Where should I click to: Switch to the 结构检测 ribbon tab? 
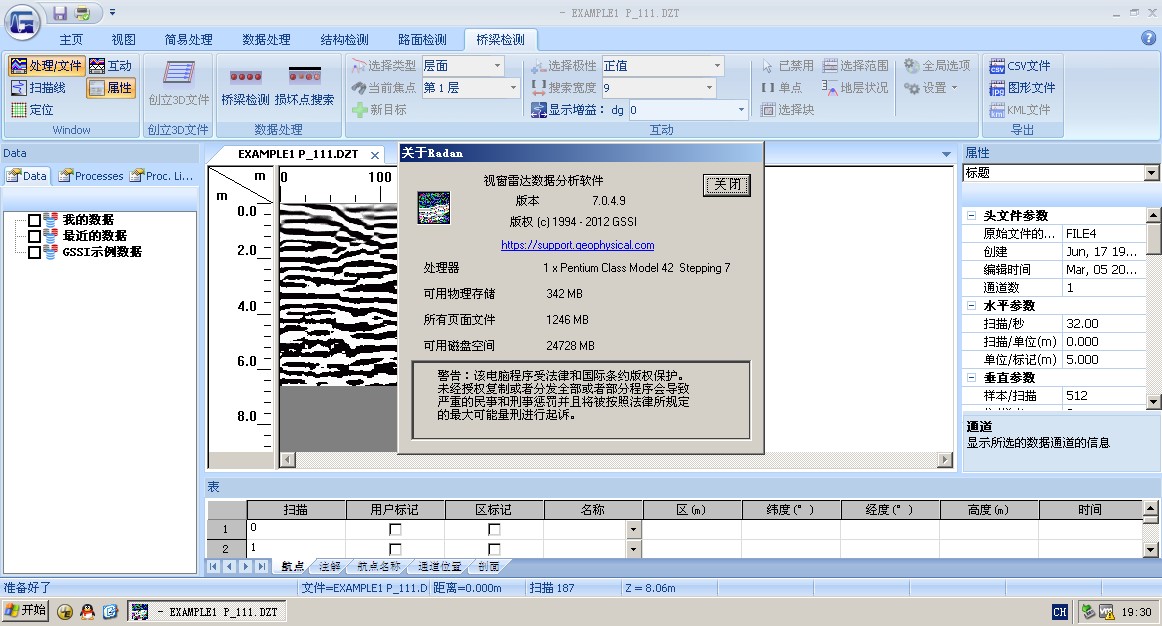(x=344, y=39)
